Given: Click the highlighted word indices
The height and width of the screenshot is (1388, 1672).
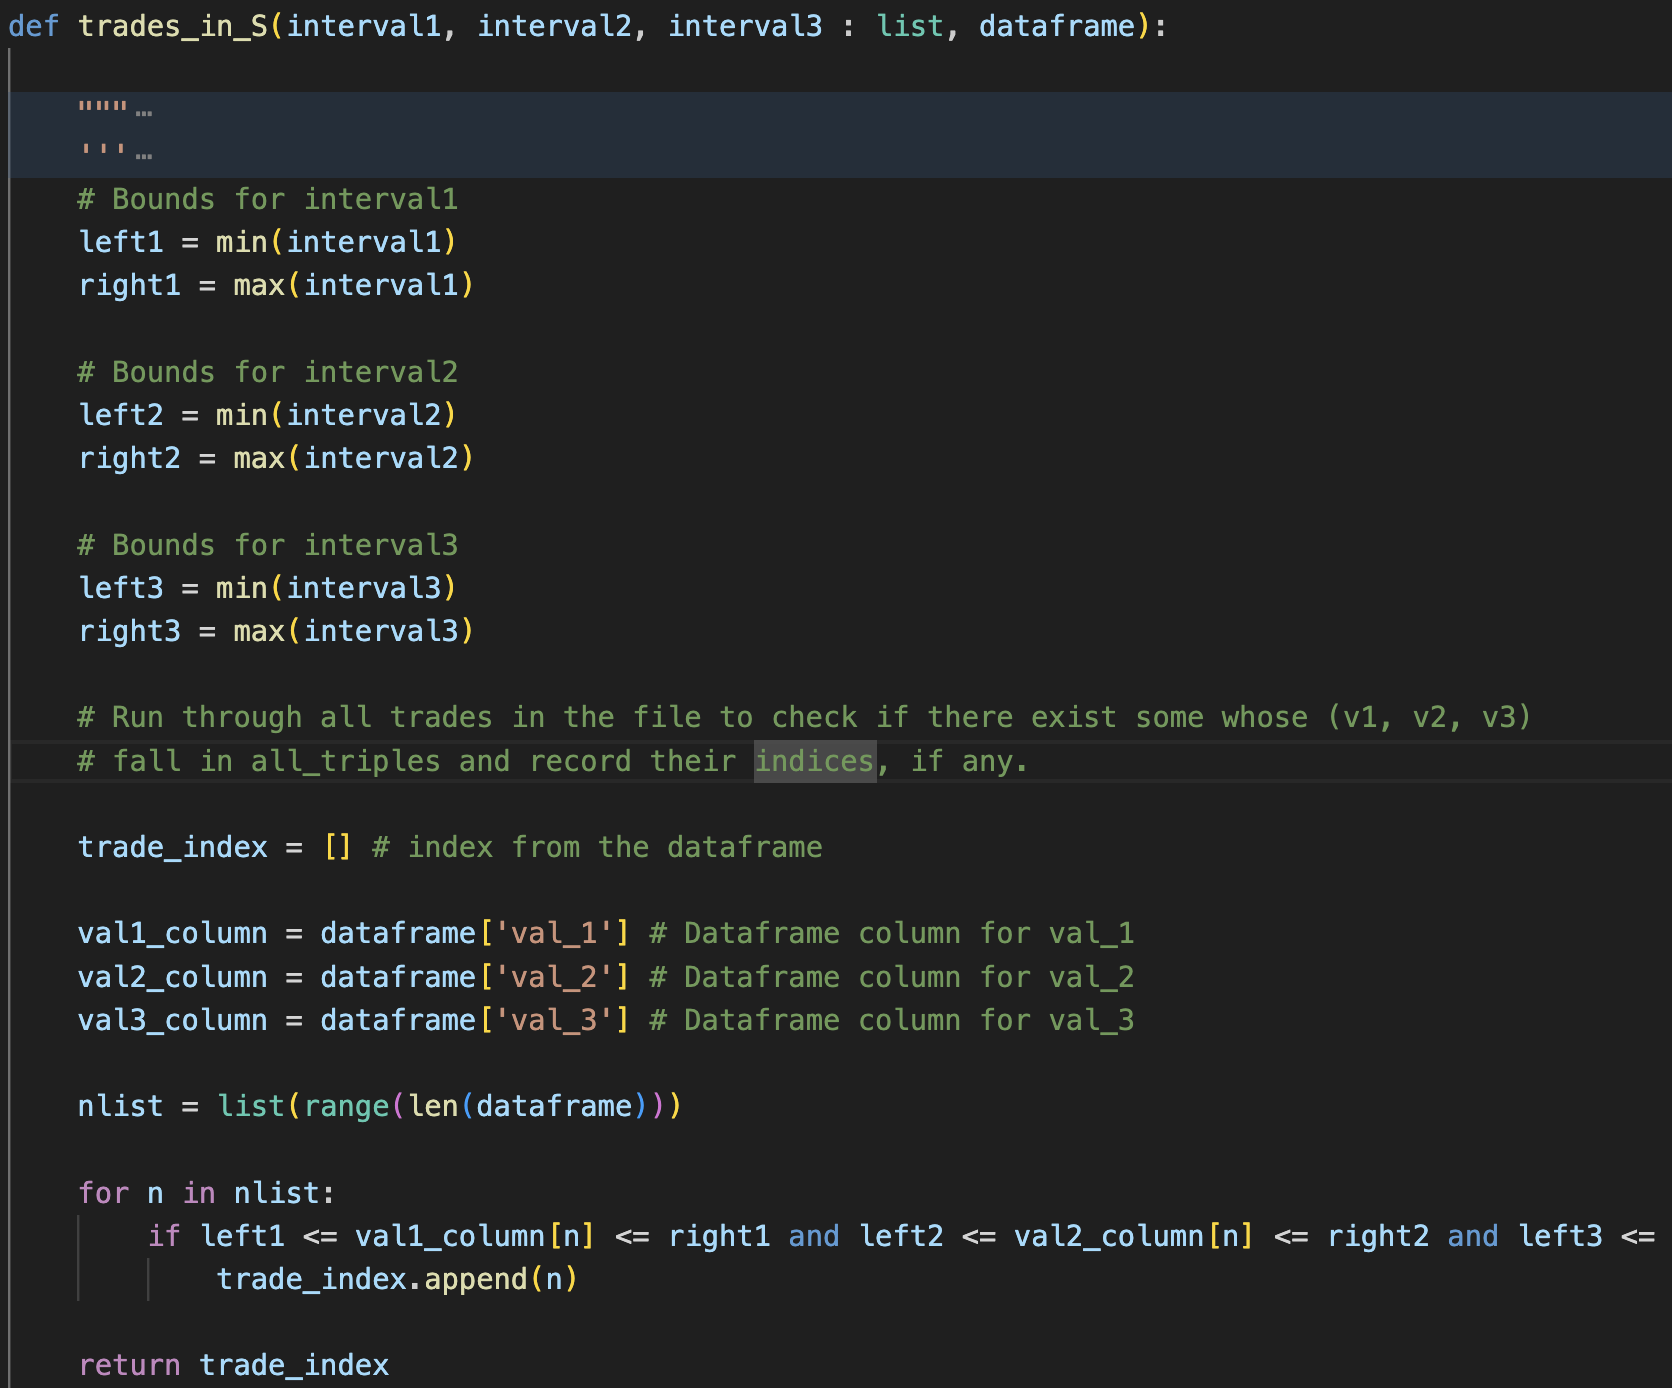Looking at the screenshot, I should coord(813,760).
